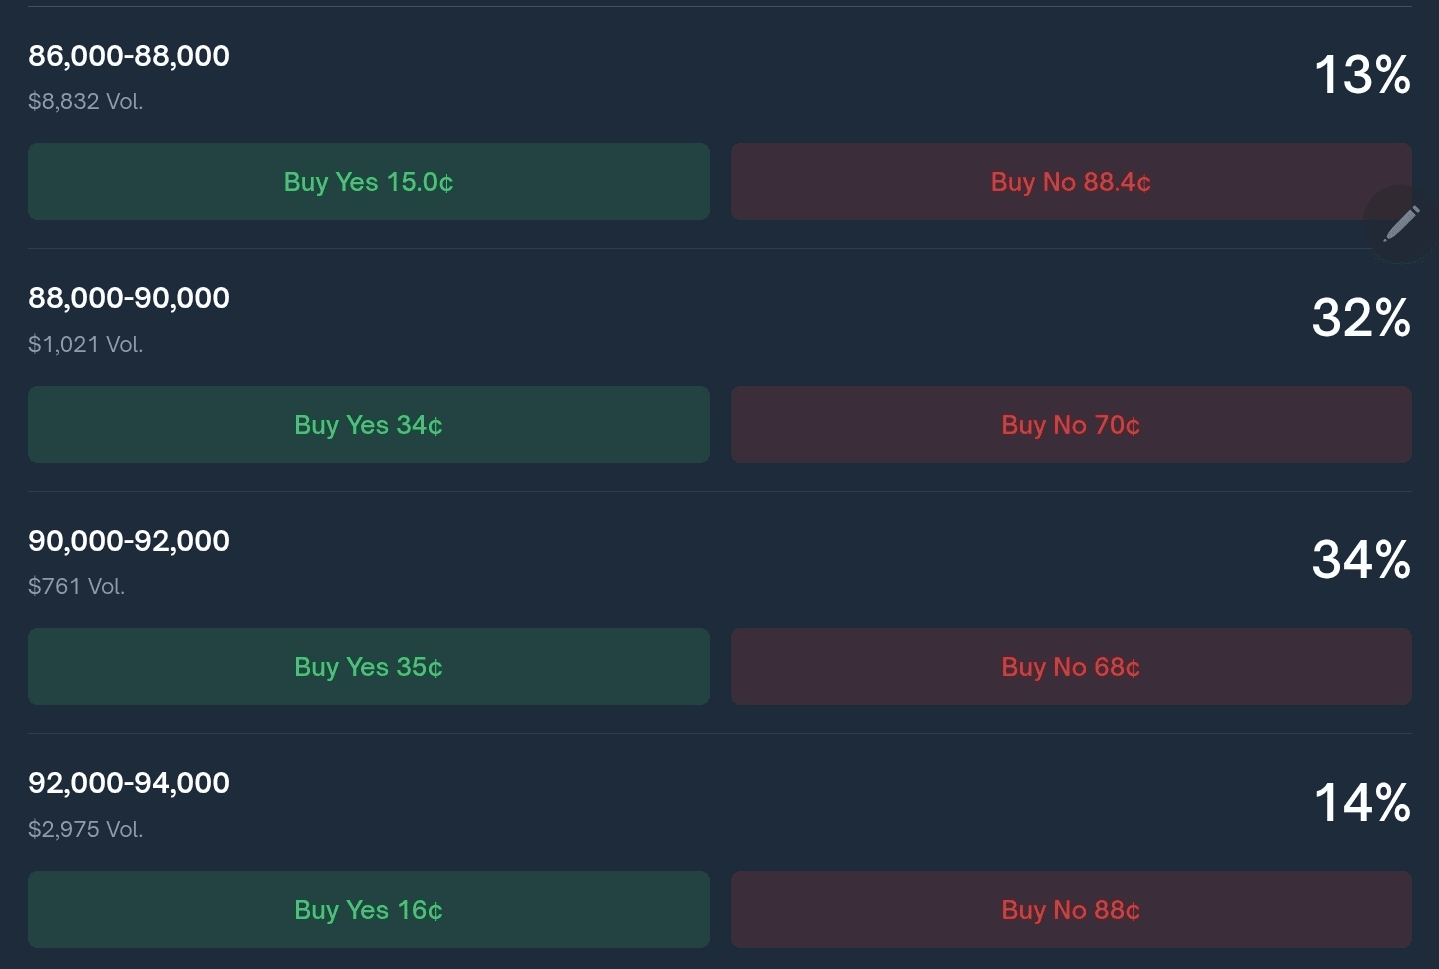The height and width of the screenshot is (969, 1439).
Task: Click the 34% probability value
Action: click(1361, 560)
